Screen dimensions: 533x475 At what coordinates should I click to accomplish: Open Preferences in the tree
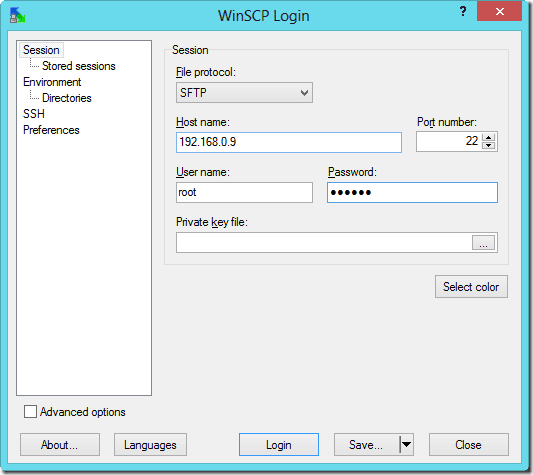[x=51, y=130]
